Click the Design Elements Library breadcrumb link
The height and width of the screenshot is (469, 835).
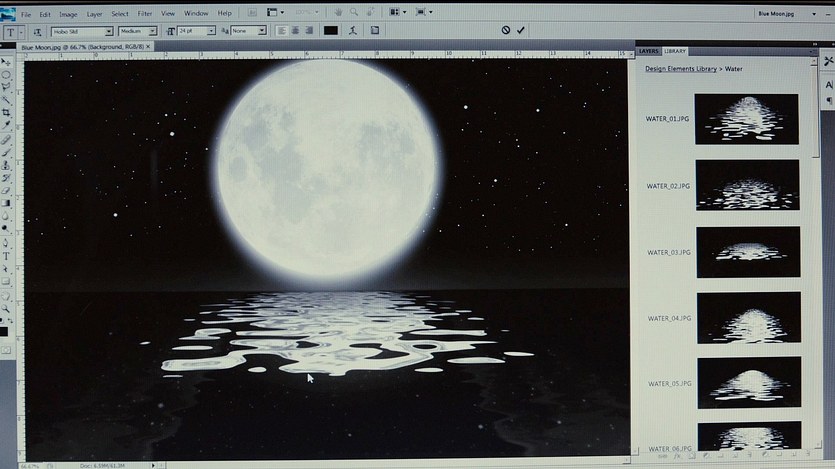pos(681,69)
